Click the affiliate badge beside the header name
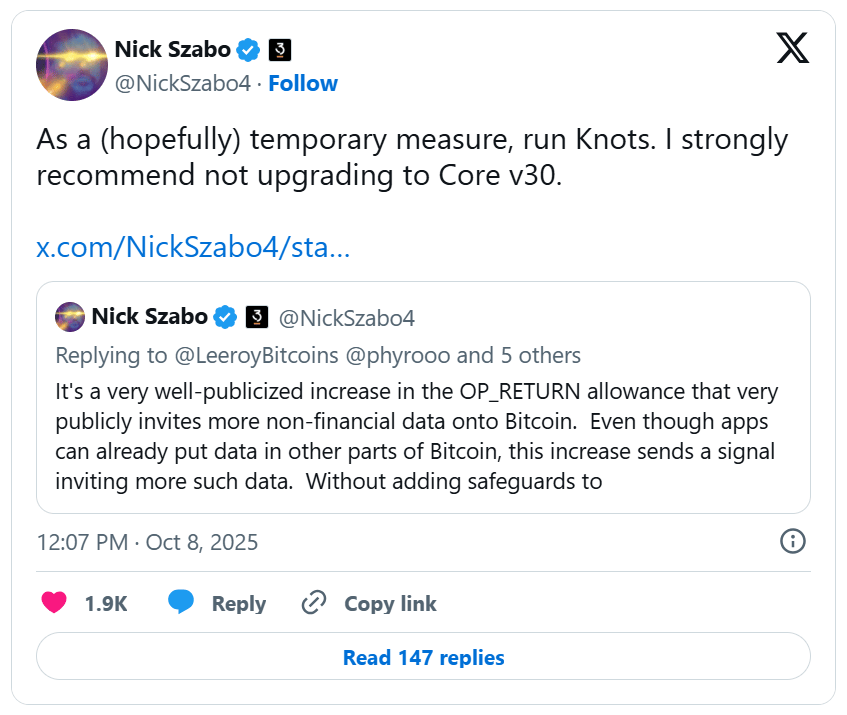This screenshot has width=847, height=715. coord(280,49)
